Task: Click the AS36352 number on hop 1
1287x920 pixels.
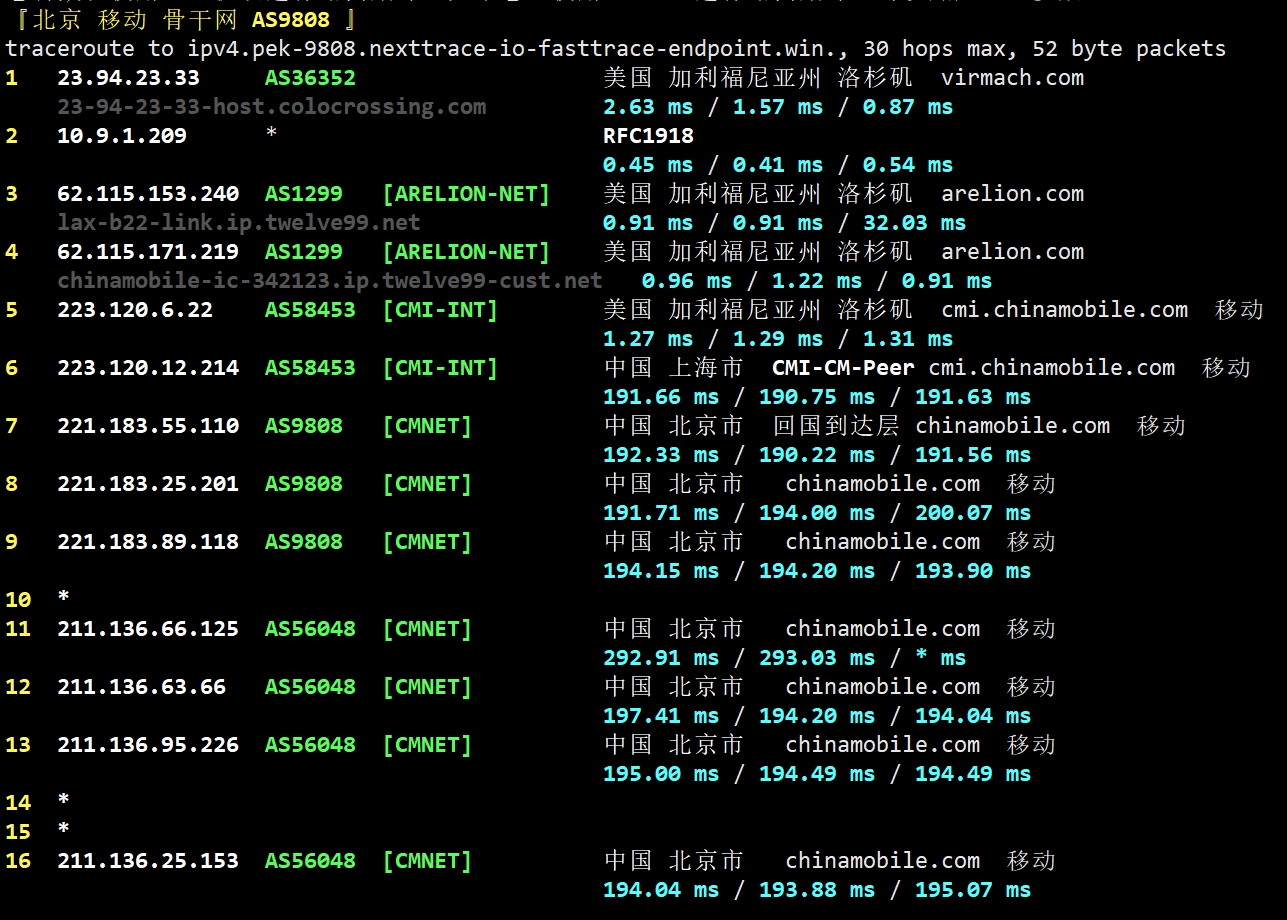Action: (310, 78)
